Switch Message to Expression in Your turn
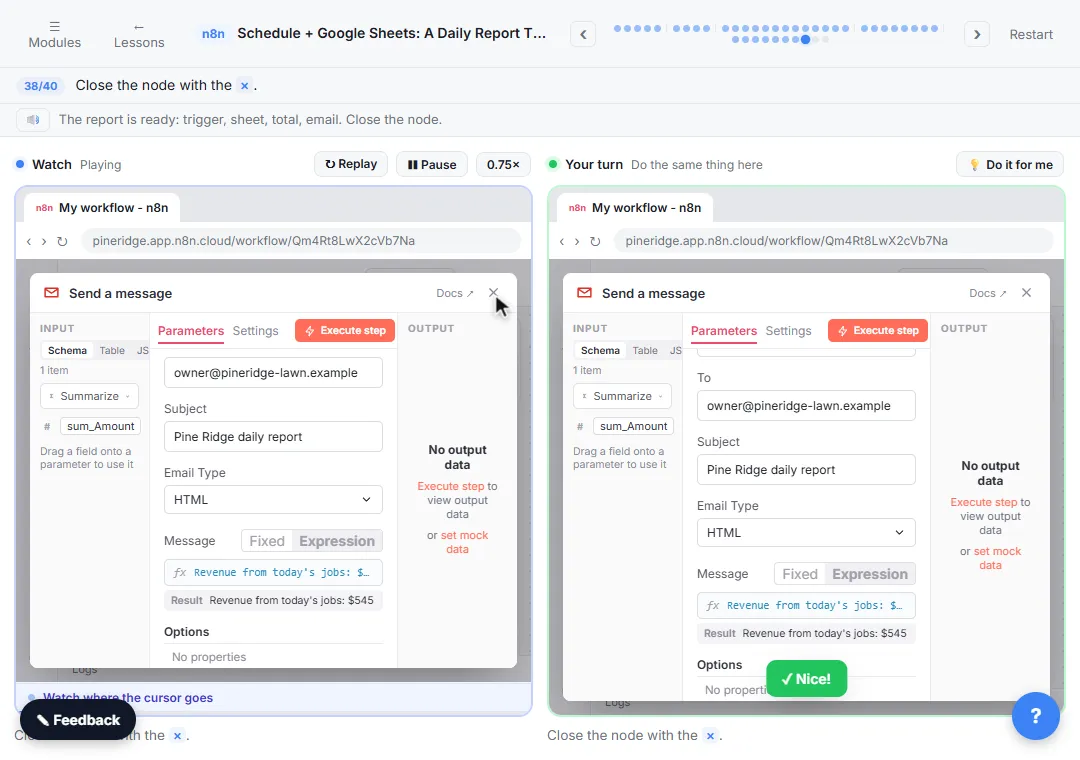This screenshot has height=760, width=1080. [870, 574]
